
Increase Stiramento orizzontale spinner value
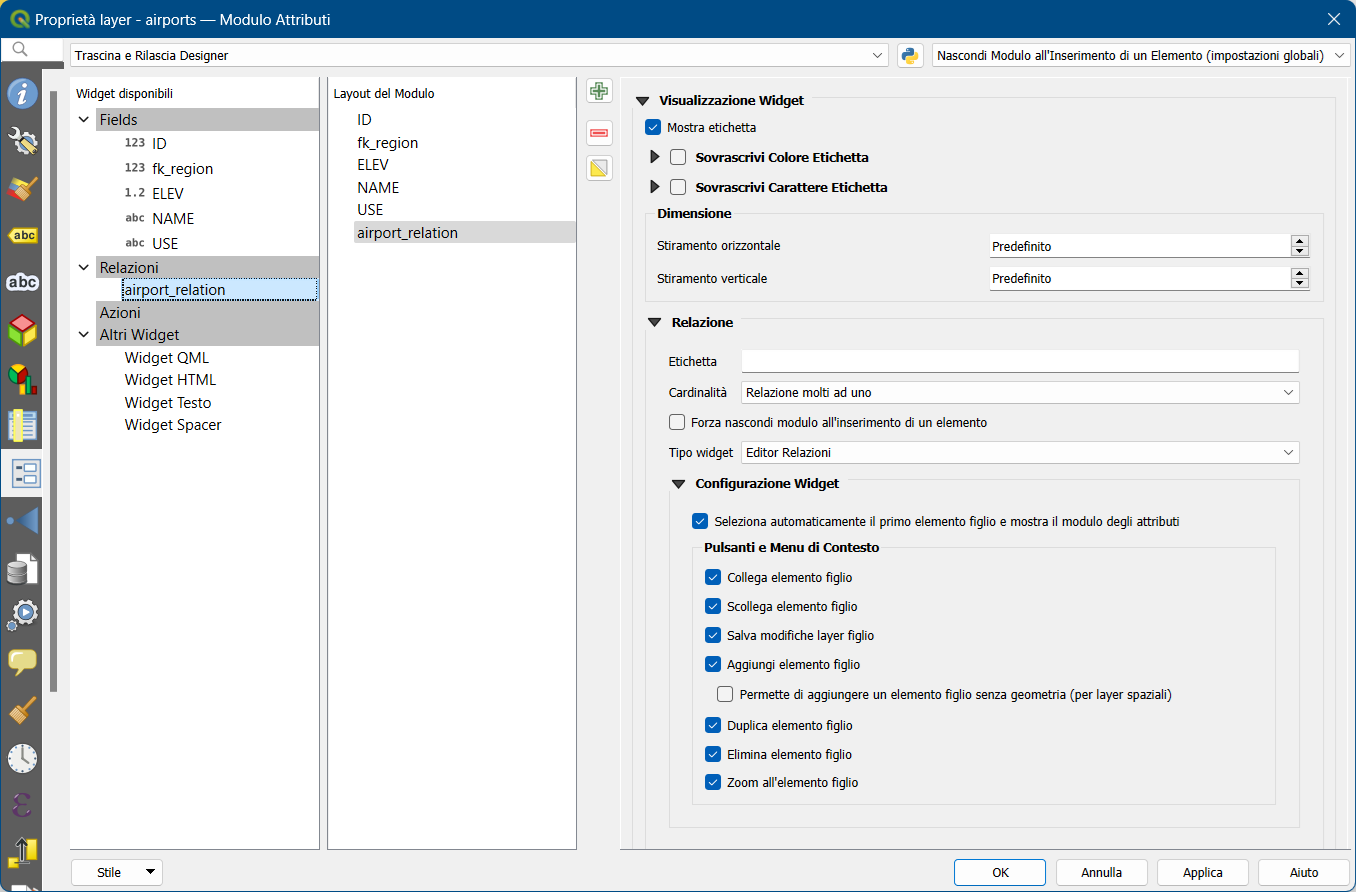(1300, 241)
